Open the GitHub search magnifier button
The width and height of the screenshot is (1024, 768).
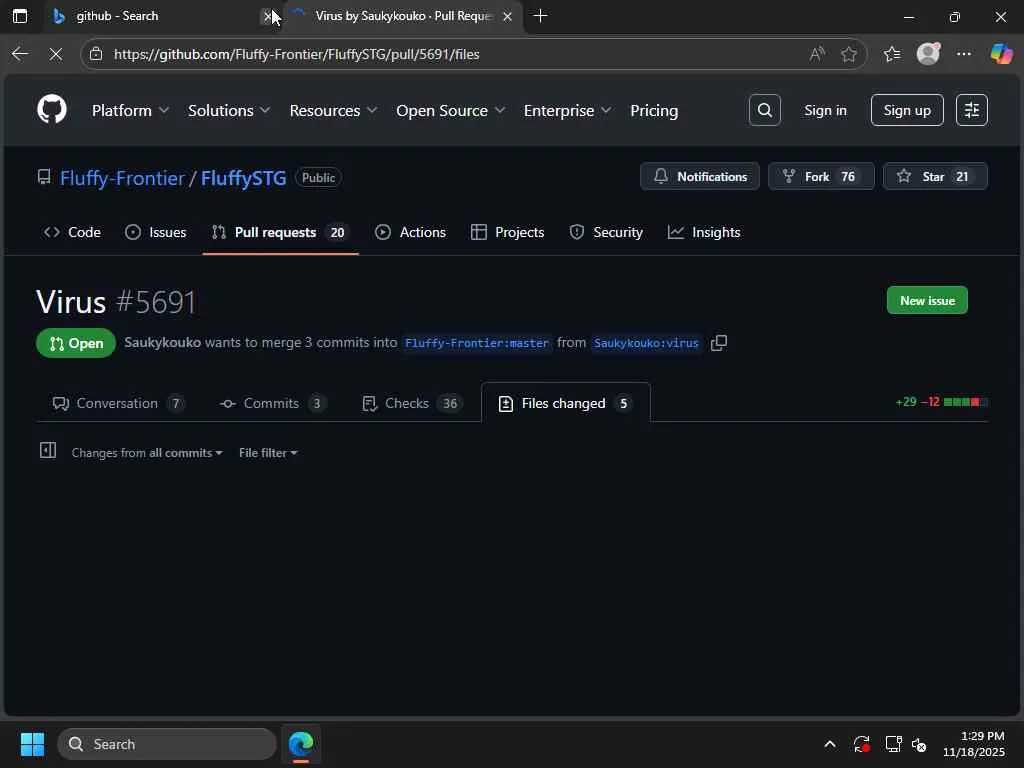coord(765,110)
